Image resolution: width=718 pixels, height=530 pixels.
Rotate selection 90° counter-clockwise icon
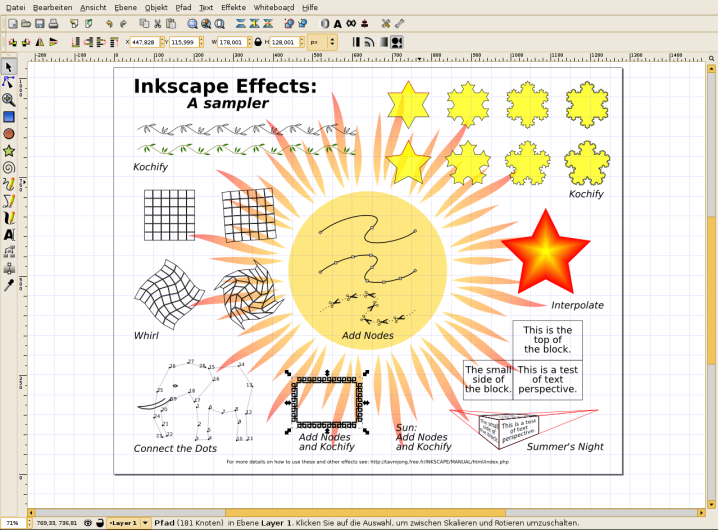(x=13, y=42)
